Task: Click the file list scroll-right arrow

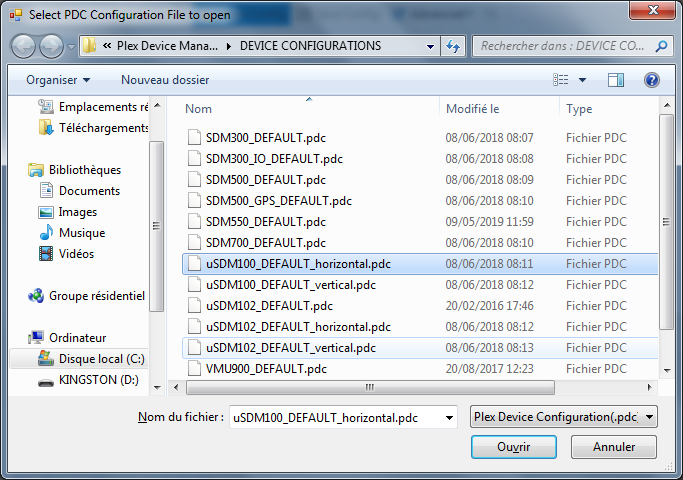Action: tap(650, 387)
